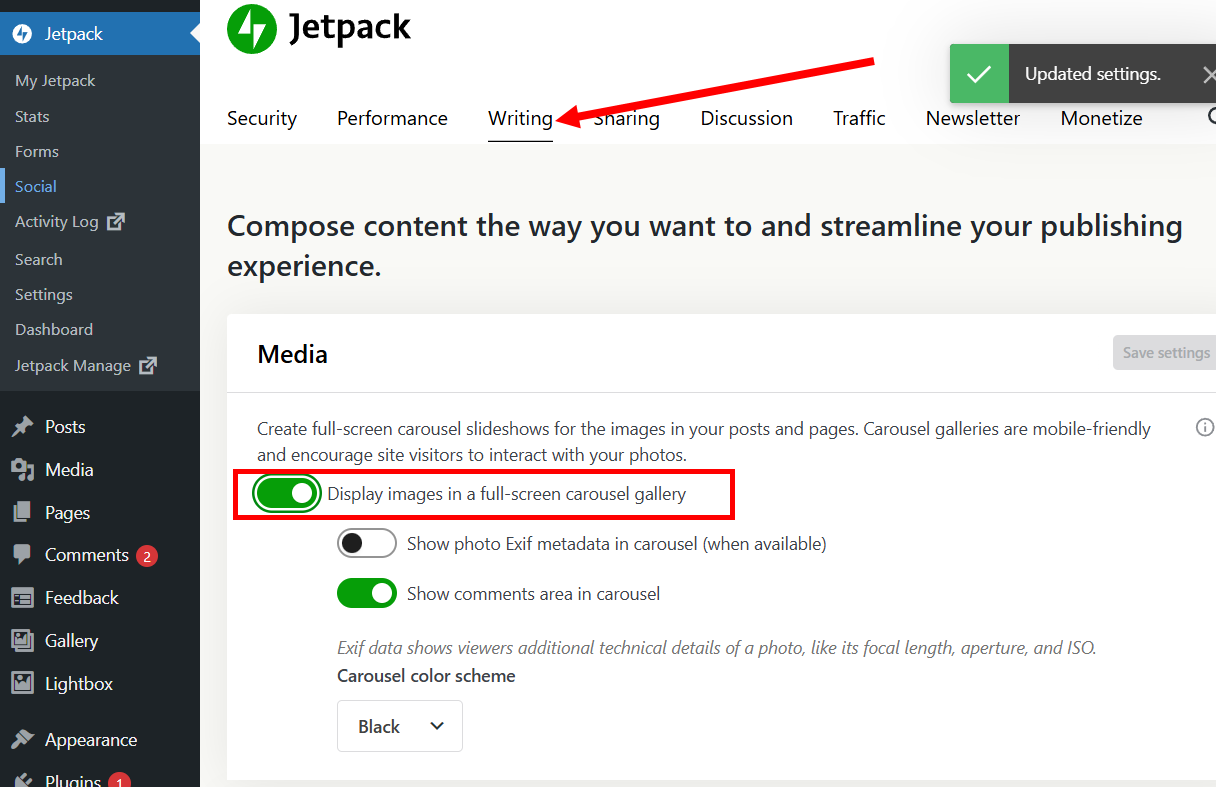Open the Newsletter tab
This screenshot has width=1216, height=787.
tap(973, 118)
